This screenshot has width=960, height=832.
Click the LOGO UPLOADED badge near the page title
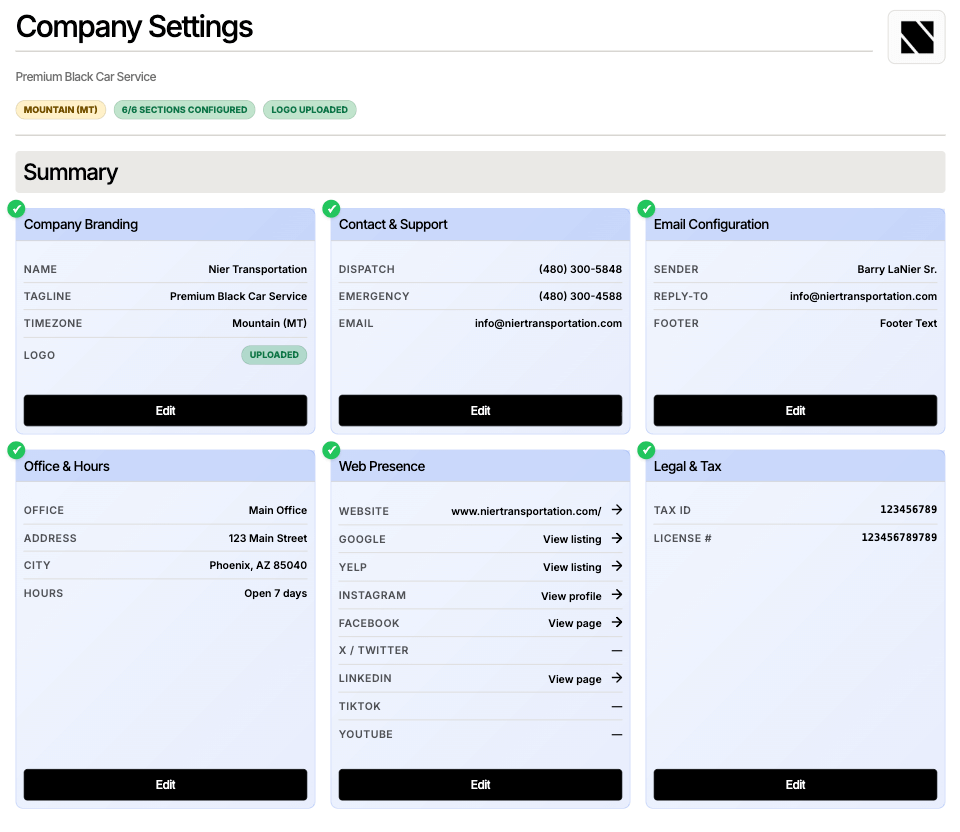[309, 109]
